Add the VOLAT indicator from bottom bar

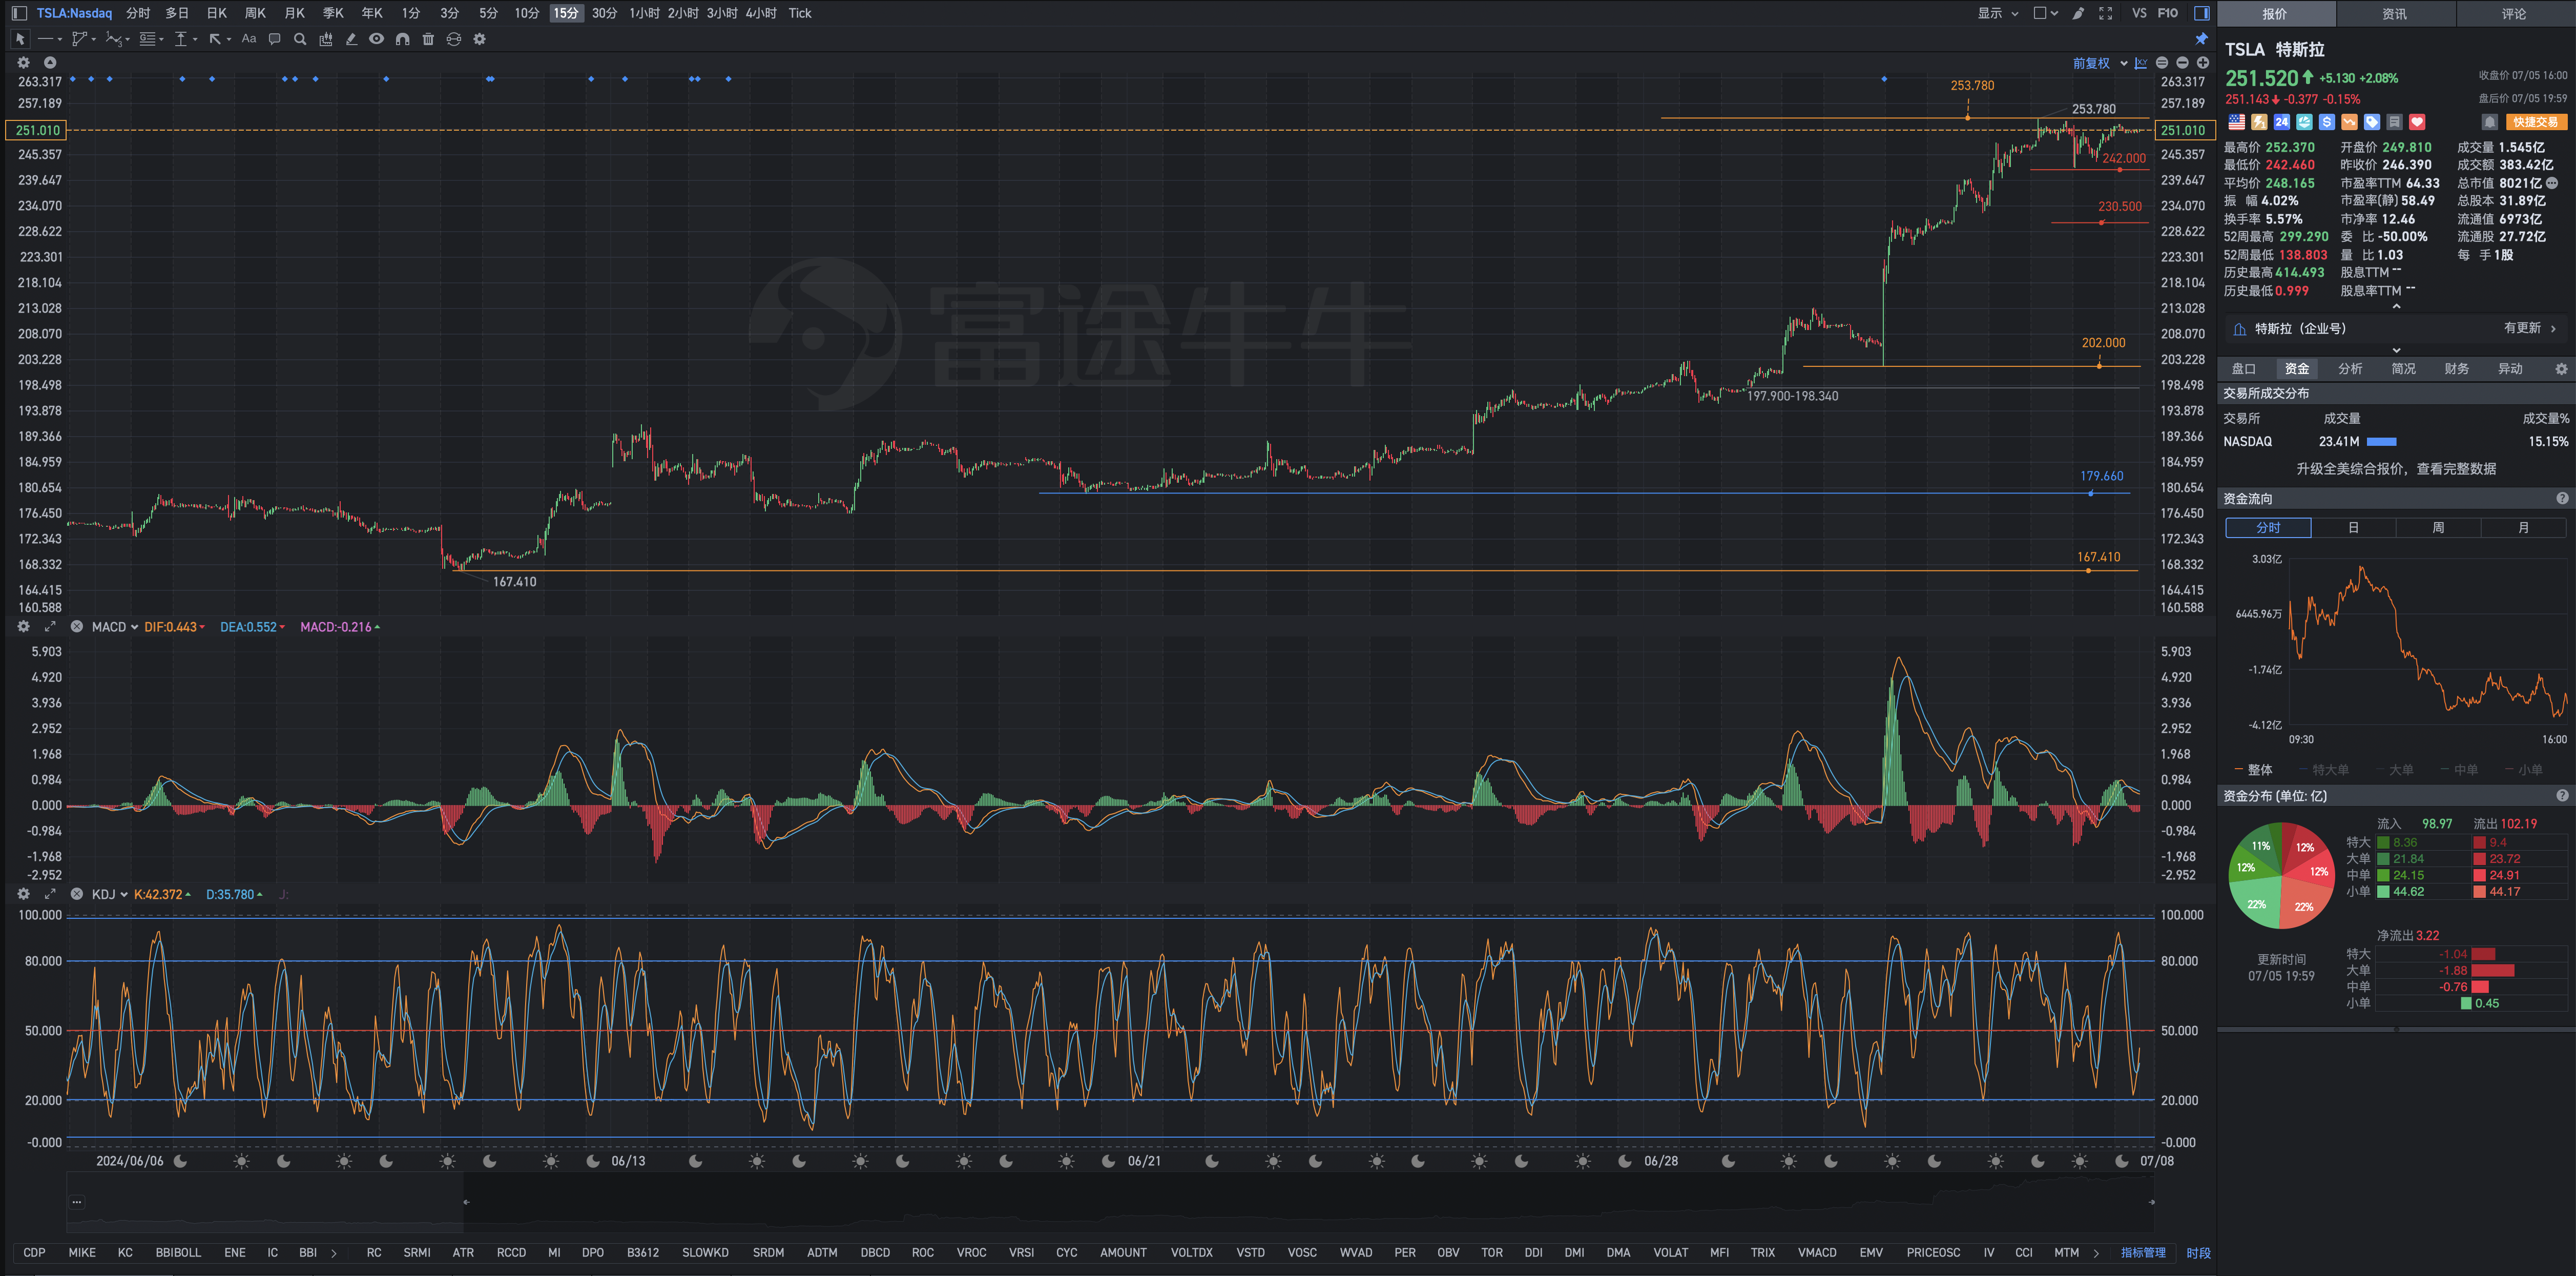(1670, 1253)
